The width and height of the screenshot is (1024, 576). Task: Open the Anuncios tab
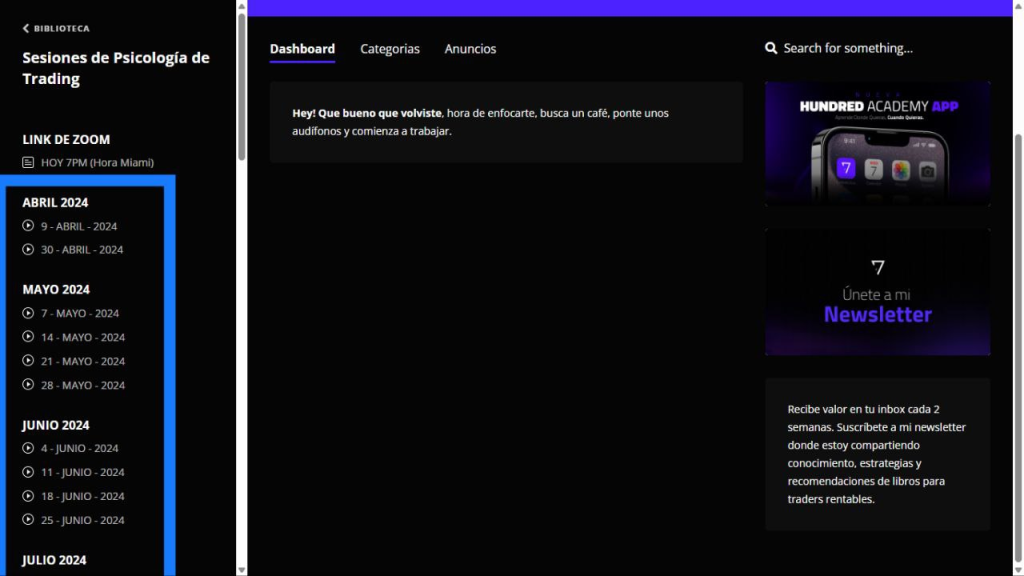point(470,49)
